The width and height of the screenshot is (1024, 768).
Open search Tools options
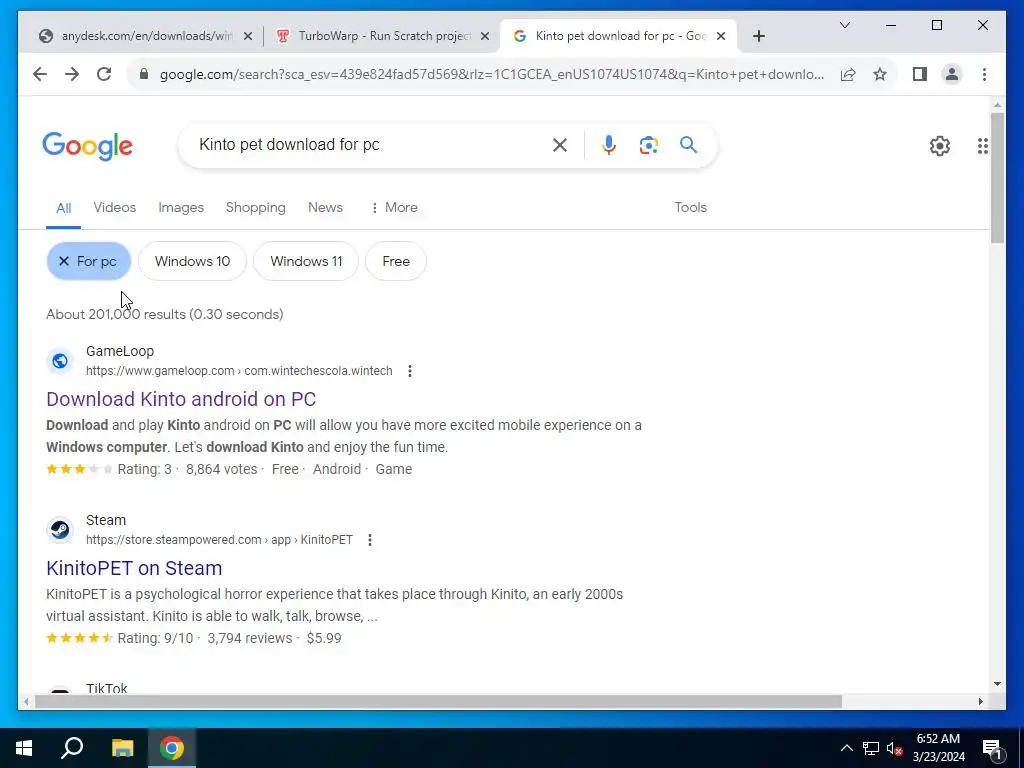point(690,207)
